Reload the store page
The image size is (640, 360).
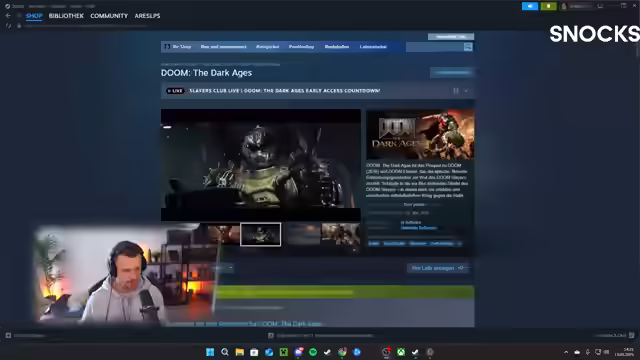pyautogui.click(x=8, y=26)
